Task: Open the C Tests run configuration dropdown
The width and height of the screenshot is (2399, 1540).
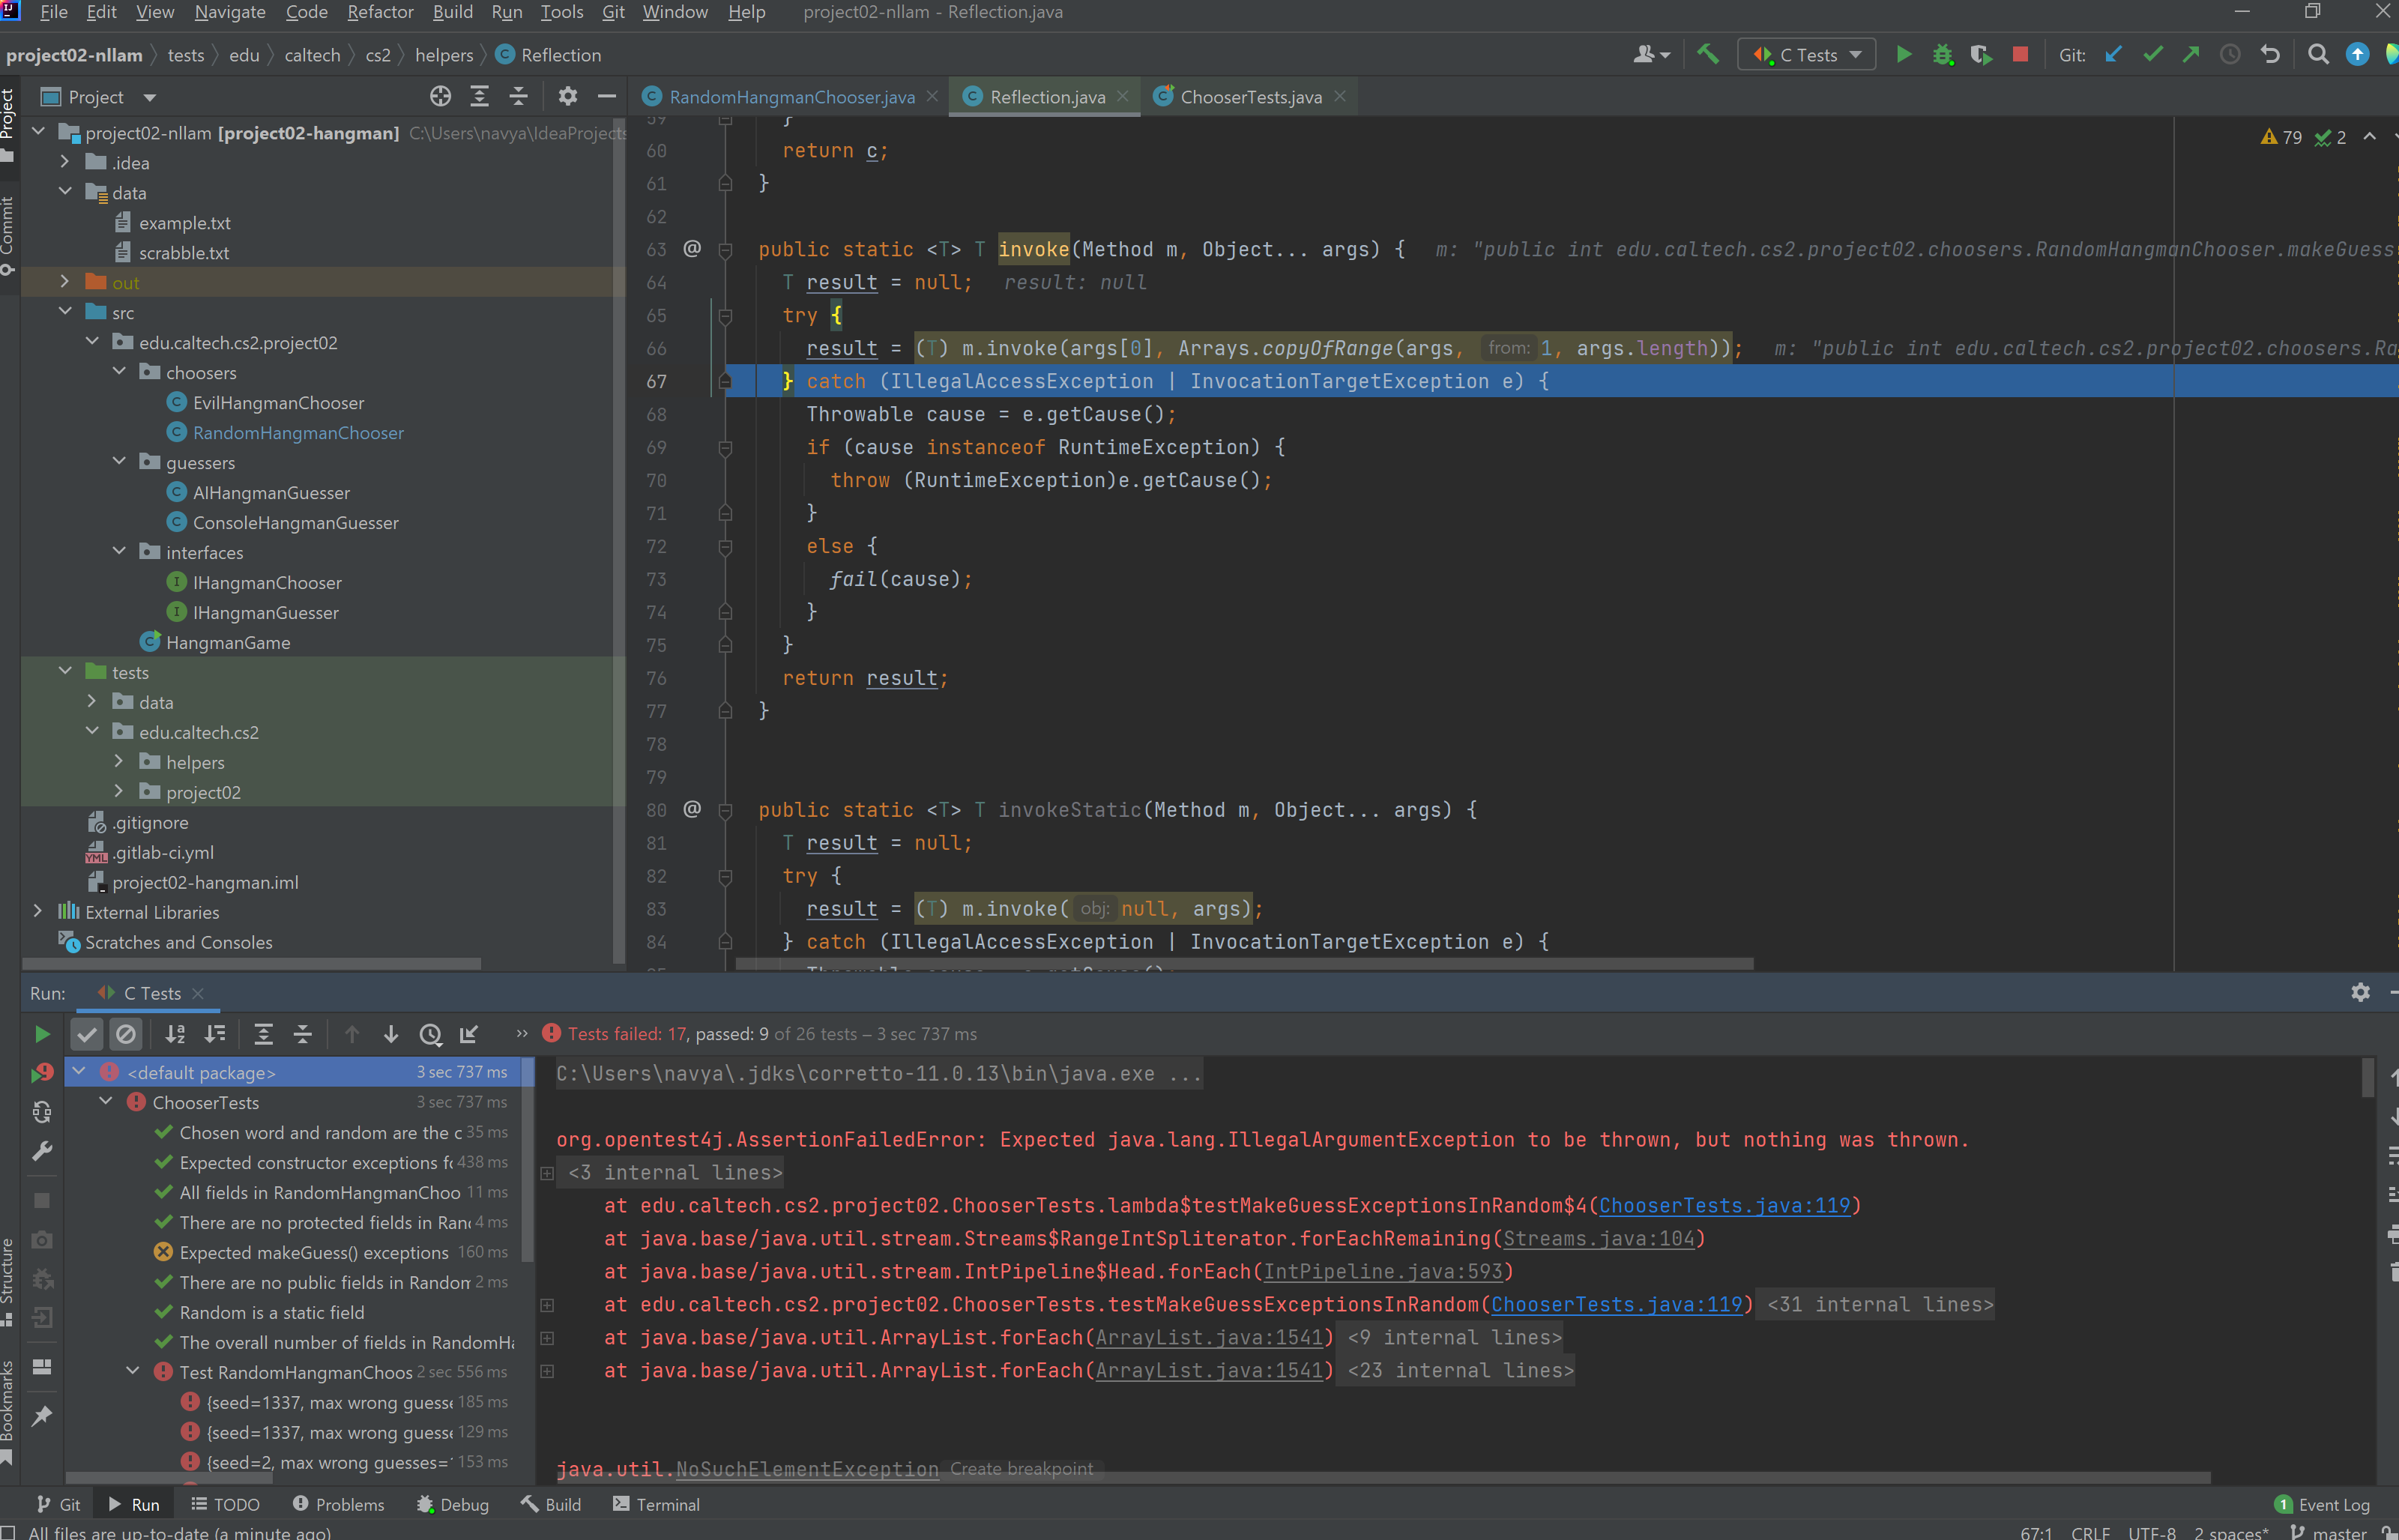Action: click(1806, 55)
